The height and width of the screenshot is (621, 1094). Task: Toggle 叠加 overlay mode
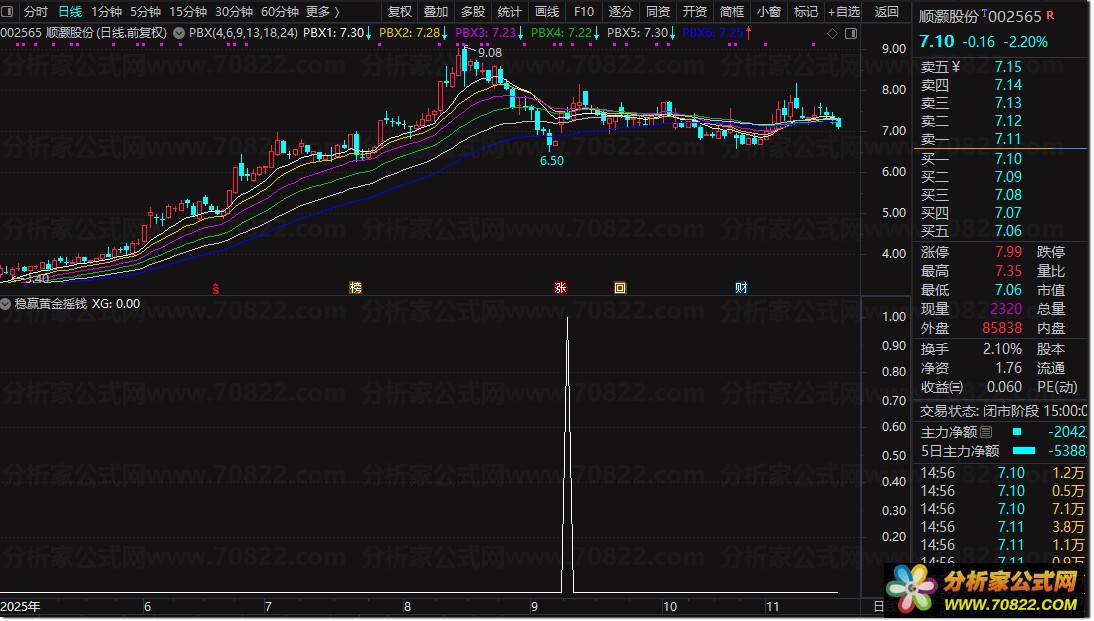(x=436, y=12)
